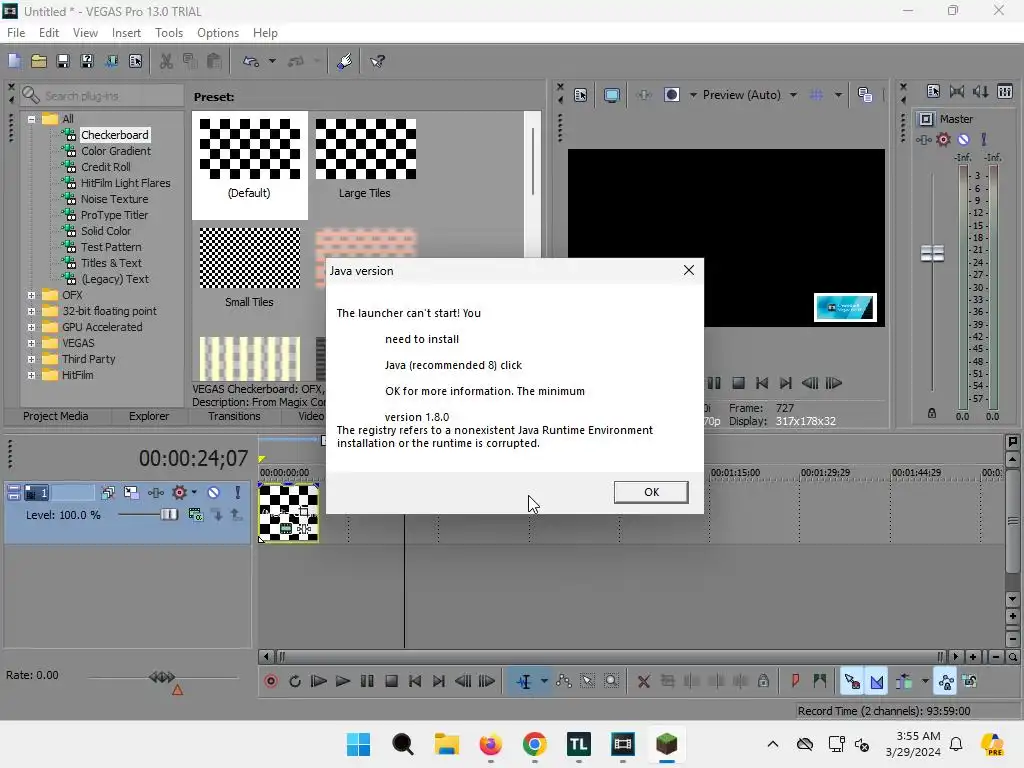Viewport: 1024px width, 768px height.
Task: Toggle Lock Envelopes to Events icon
Action: tap(945, 681)
